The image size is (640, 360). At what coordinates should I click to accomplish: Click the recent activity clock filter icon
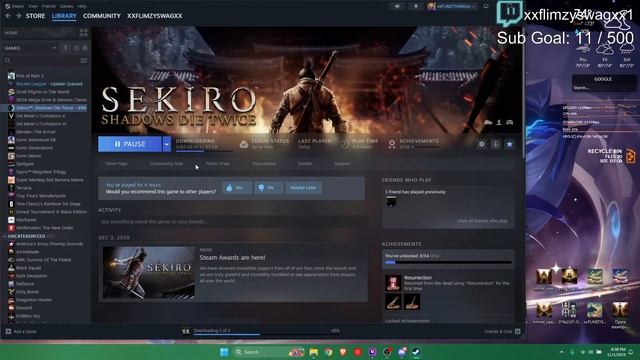click(x=76, y=48)
